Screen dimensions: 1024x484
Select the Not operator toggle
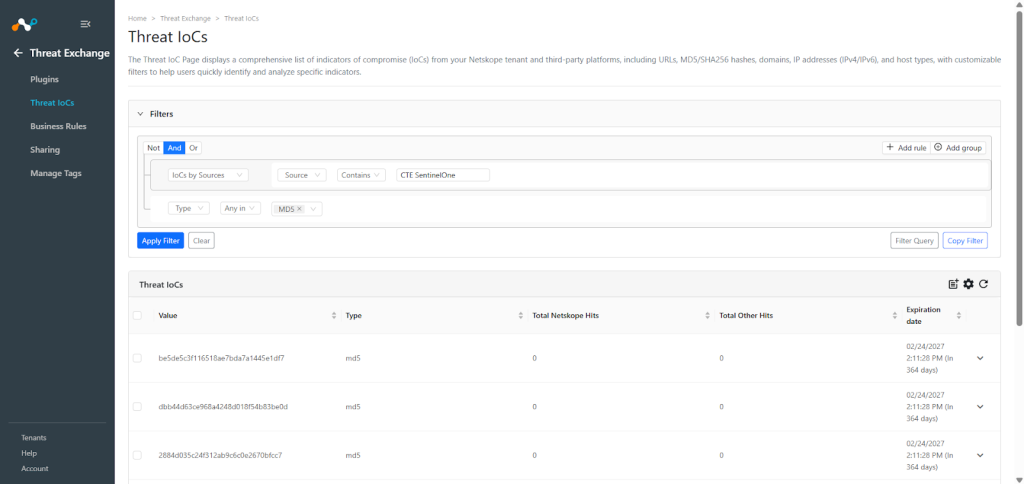(153, 148)
